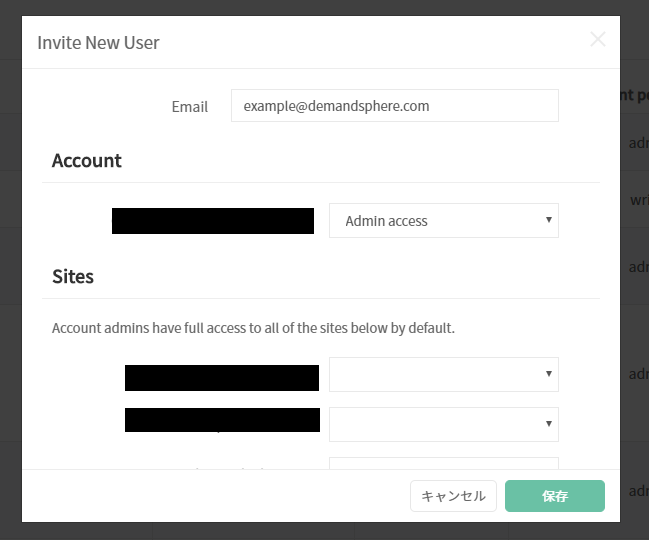The image size is (649, 540).
Task: Click the green 保存 save button
Action: [555, 496]
